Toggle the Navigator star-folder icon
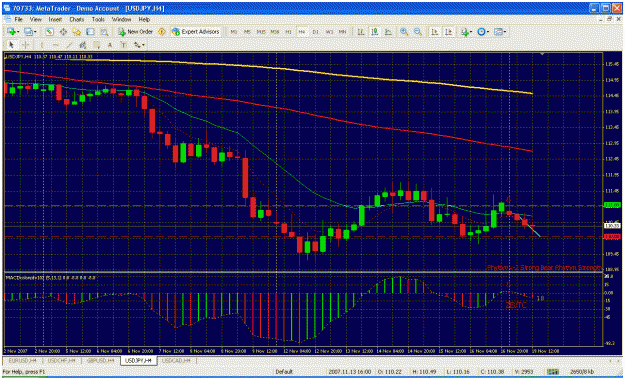The width and height of the screenshot is (625, 378). pos(77,32)
